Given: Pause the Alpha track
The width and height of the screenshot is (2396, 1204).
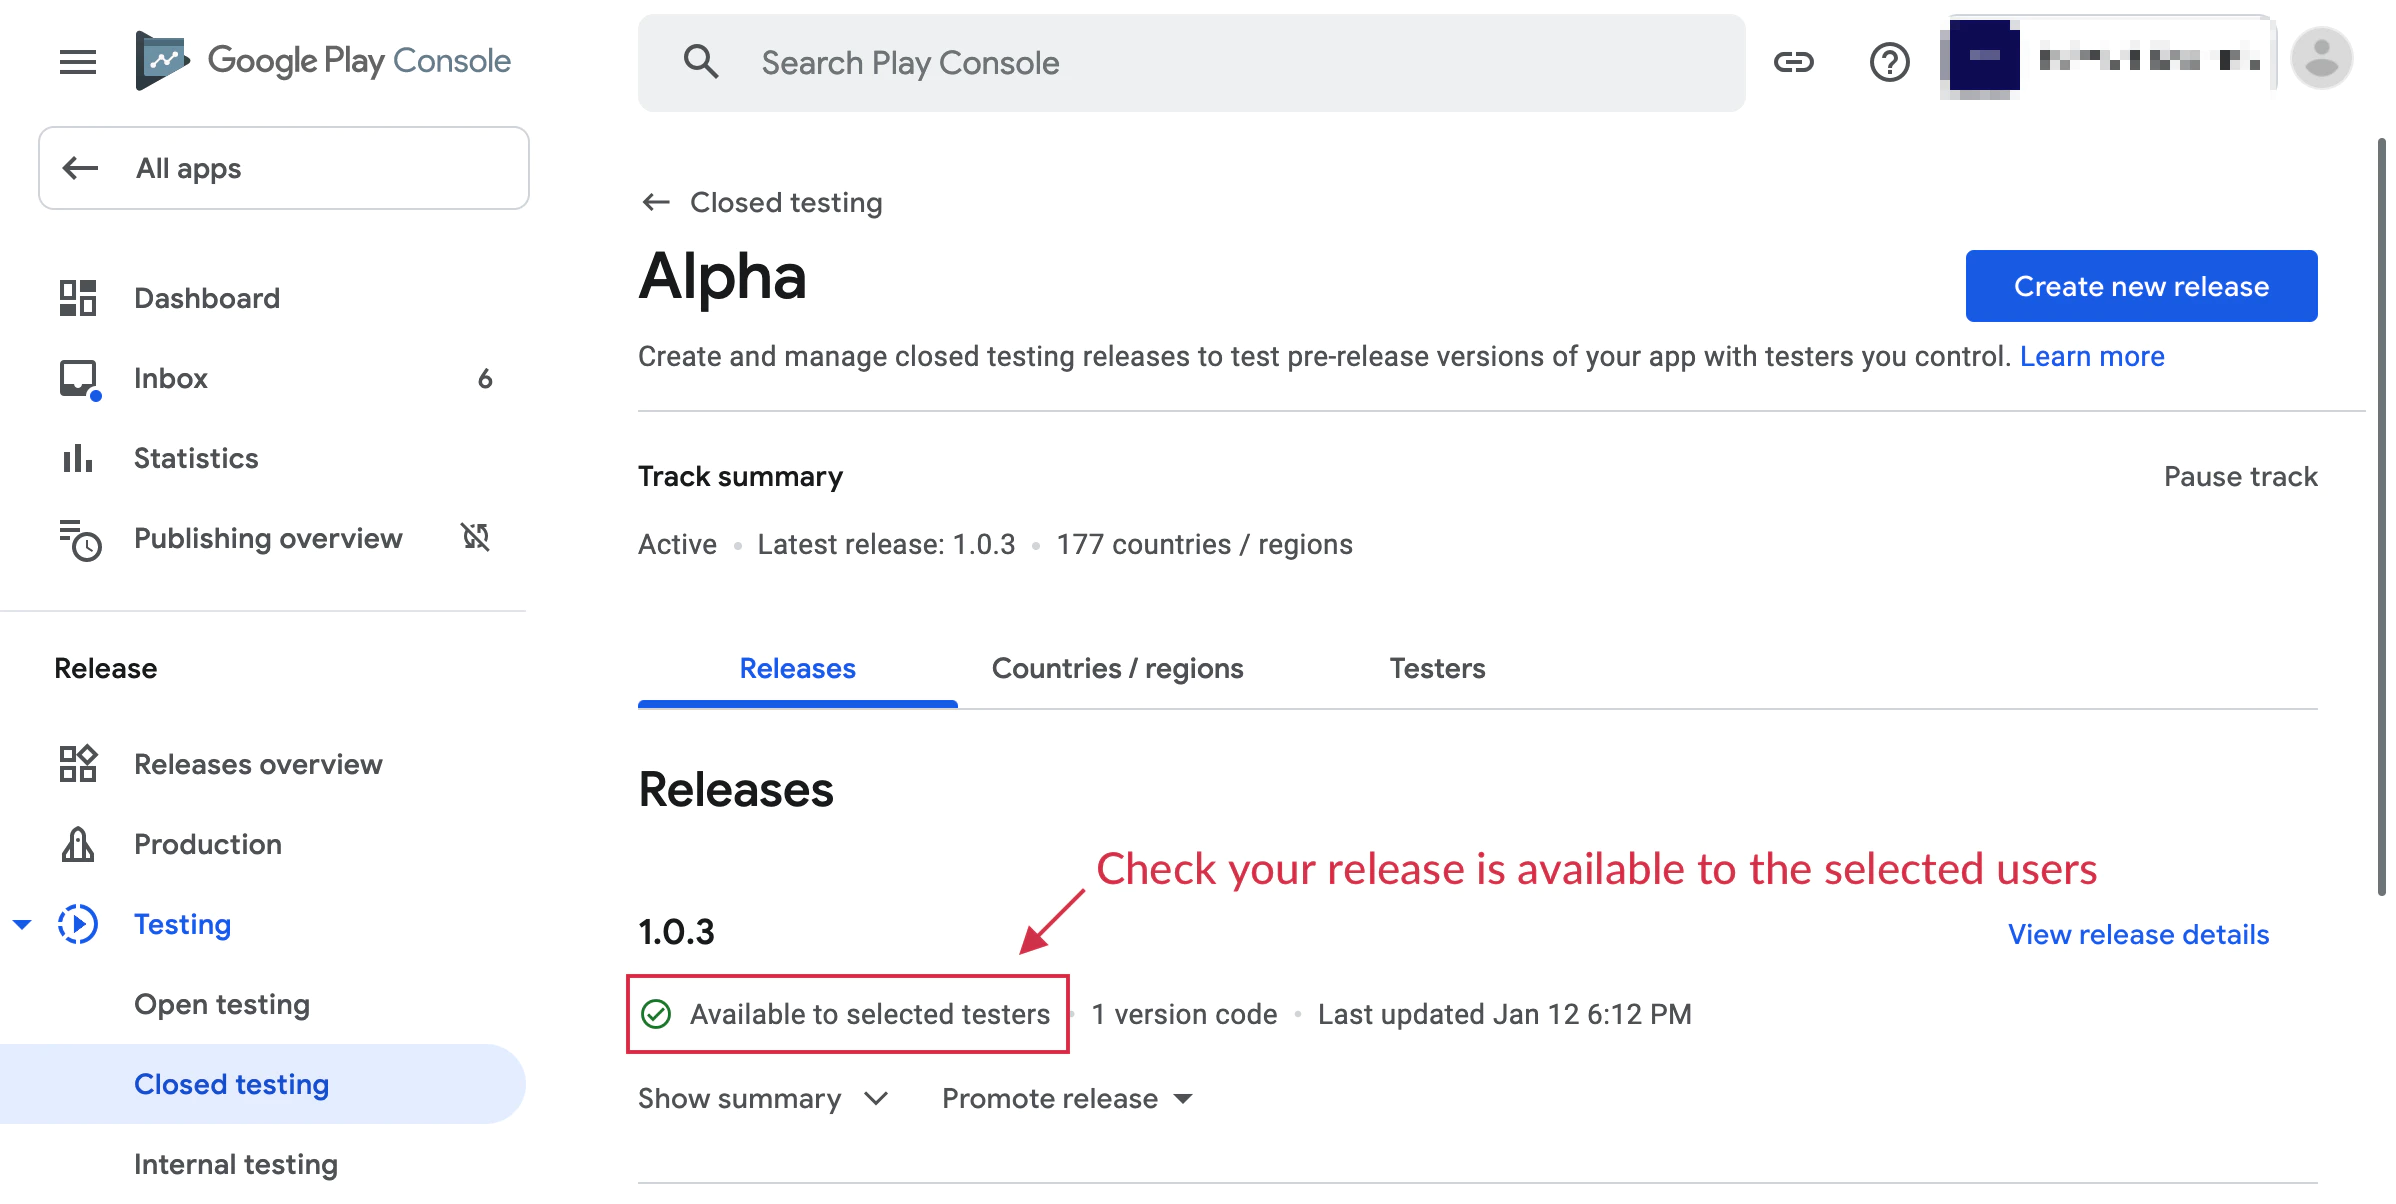Looking at the screenshot, I should (2240, 476).
